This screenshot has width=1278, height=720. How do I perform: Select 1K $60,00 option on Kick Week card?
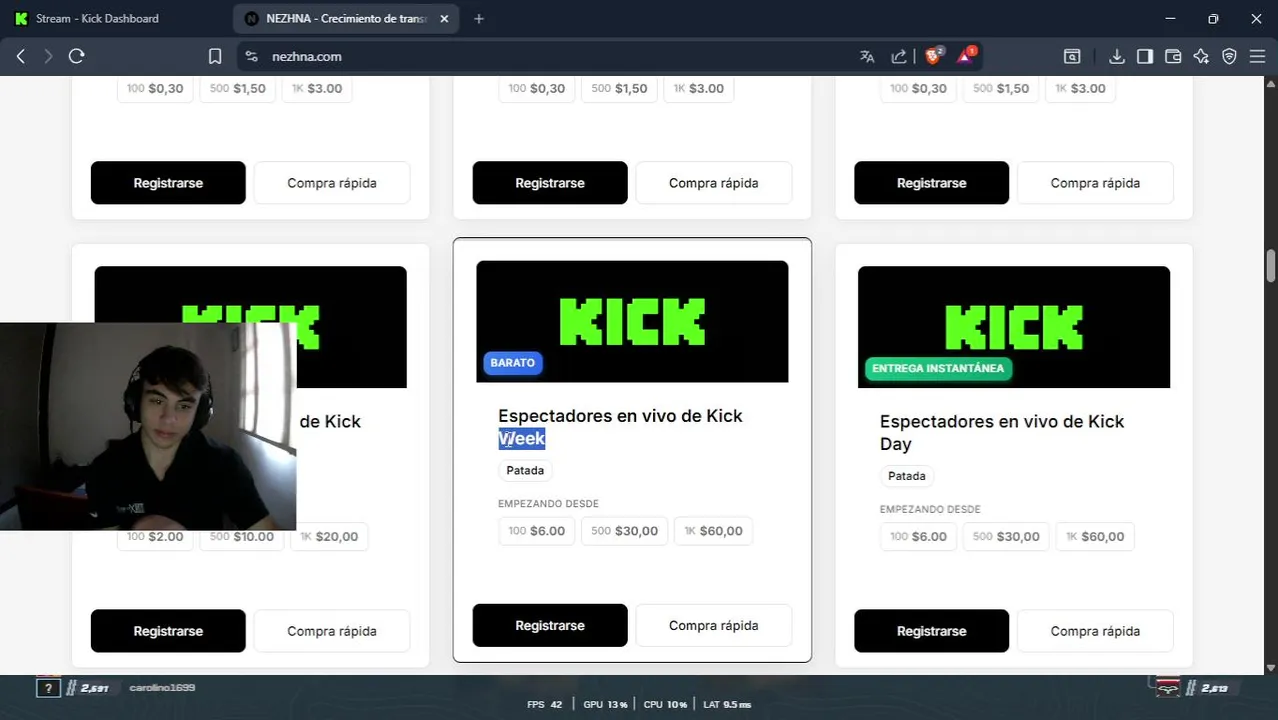coord(713,531)
